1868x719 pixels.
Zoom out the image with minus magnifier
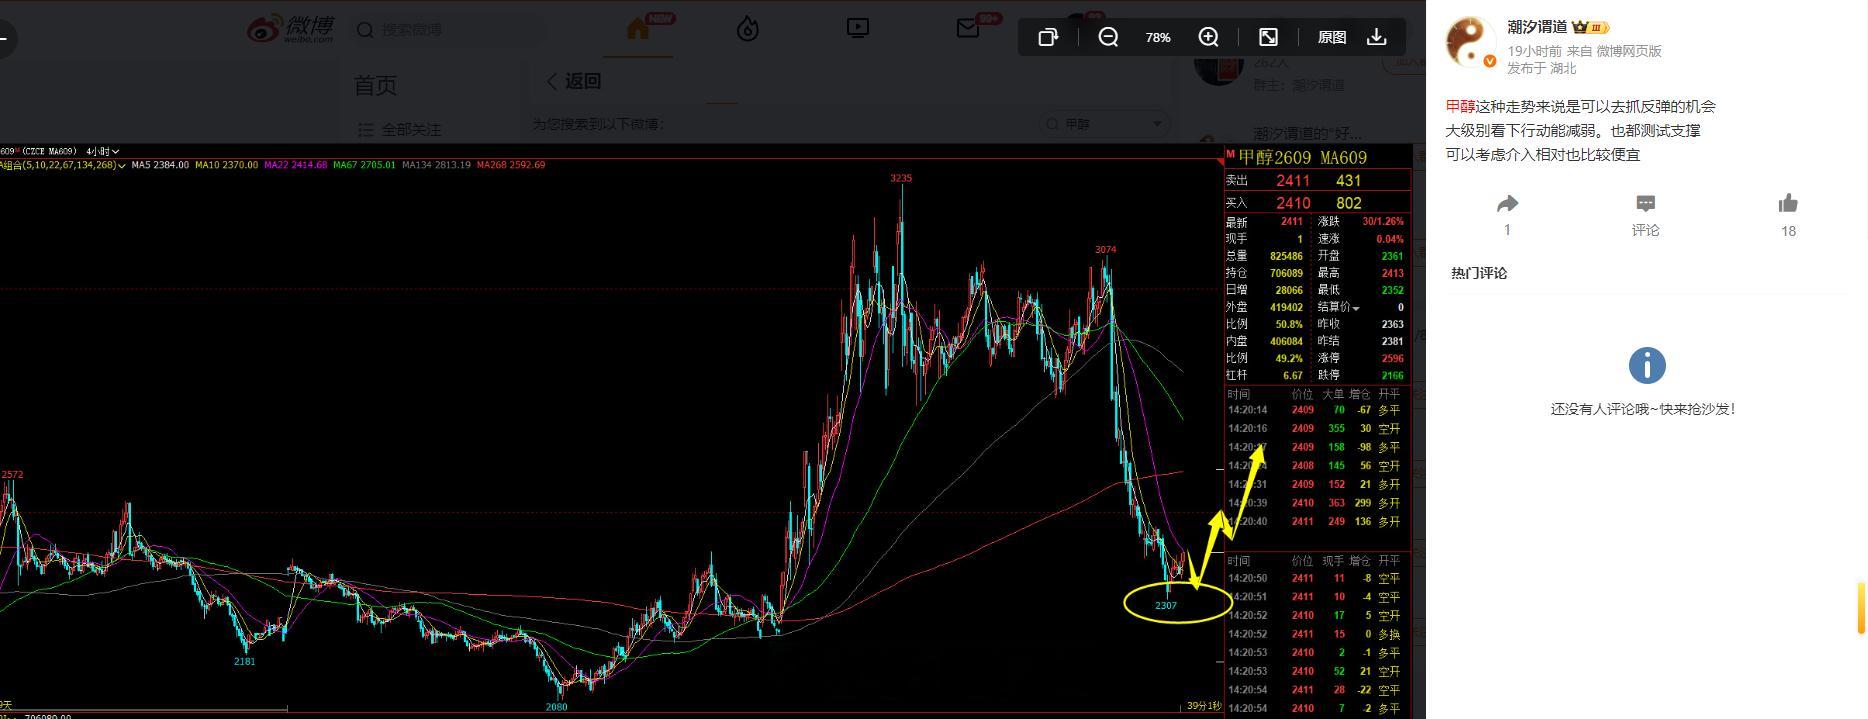(1108, 37)
